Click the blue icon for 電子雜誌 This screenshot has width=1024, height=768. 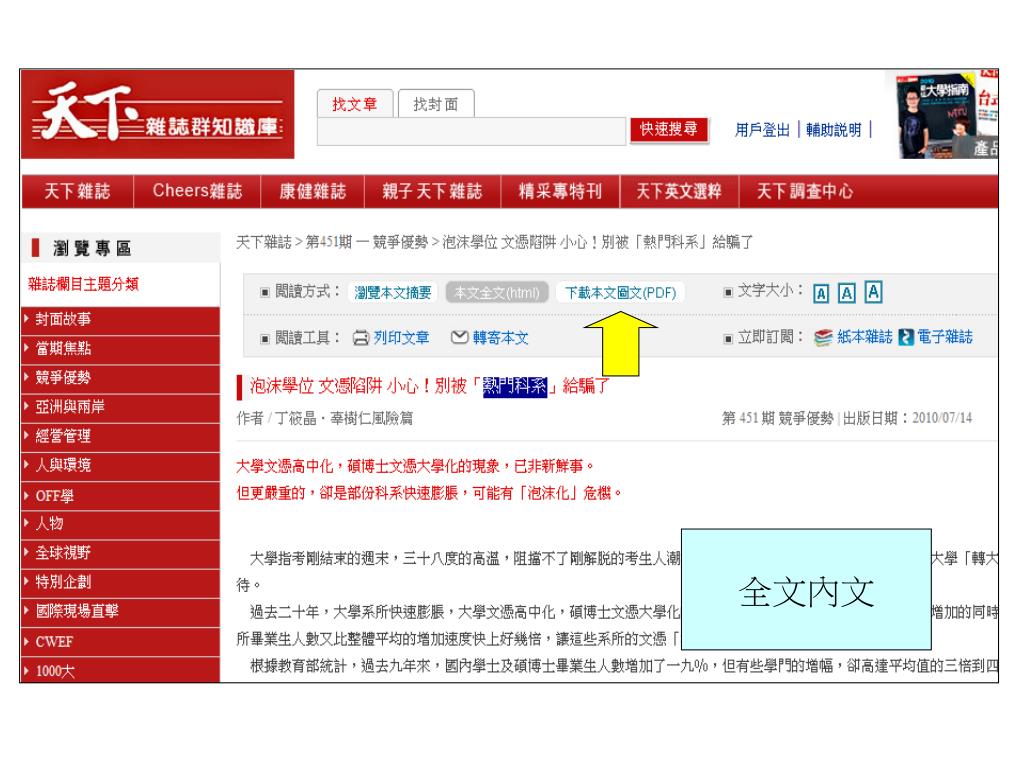[x=906, y=337]
